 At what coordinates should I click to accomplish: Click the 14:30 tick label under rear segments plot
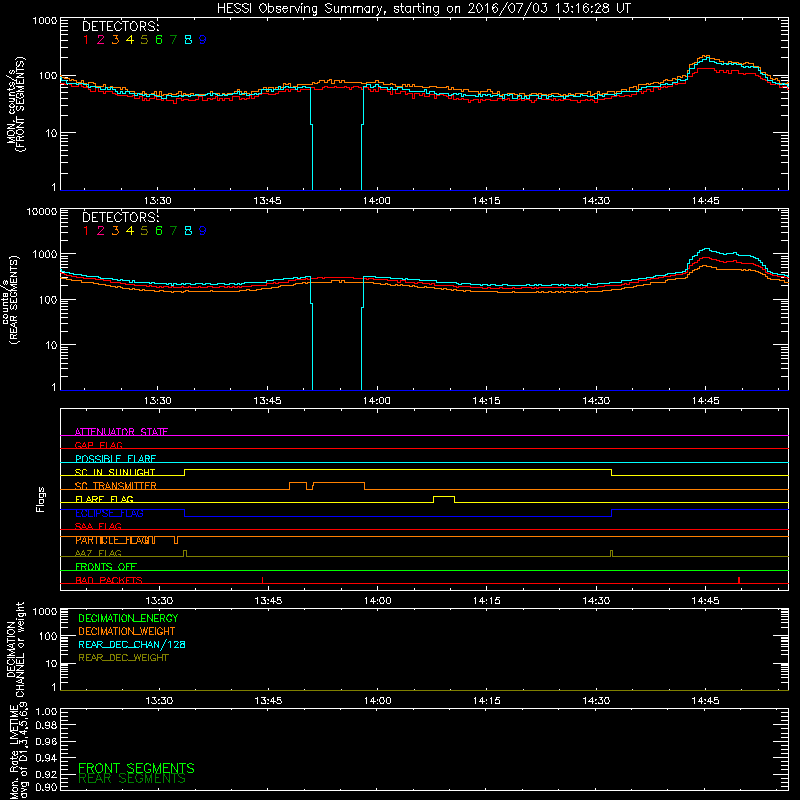(596, 401)
